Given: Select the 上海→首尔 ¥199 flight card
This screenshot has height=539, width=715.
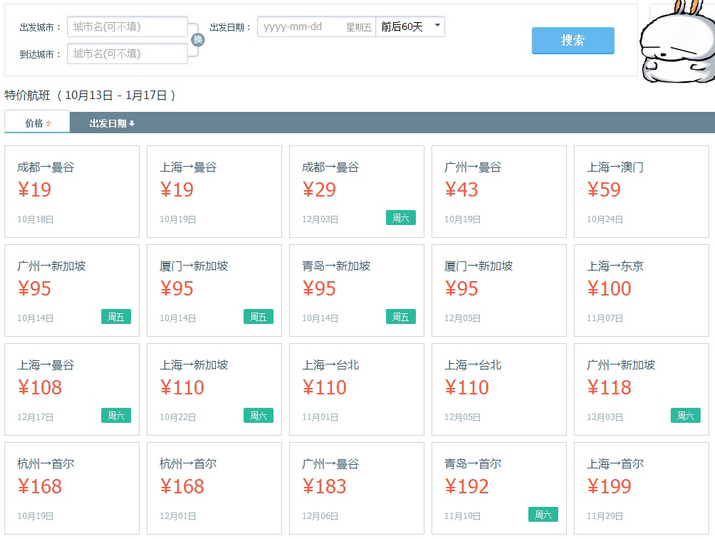Looking at the screenshot, I should pyautogui.click(x=640, y=488).
